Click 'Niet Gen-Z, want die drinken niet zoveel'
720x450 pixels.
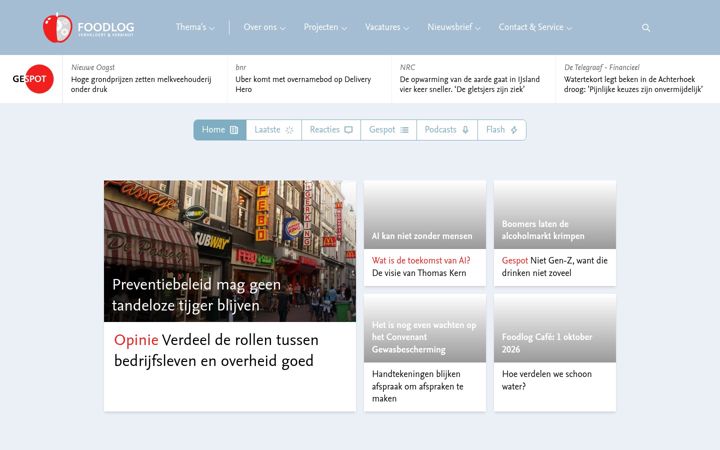[555, 267]
